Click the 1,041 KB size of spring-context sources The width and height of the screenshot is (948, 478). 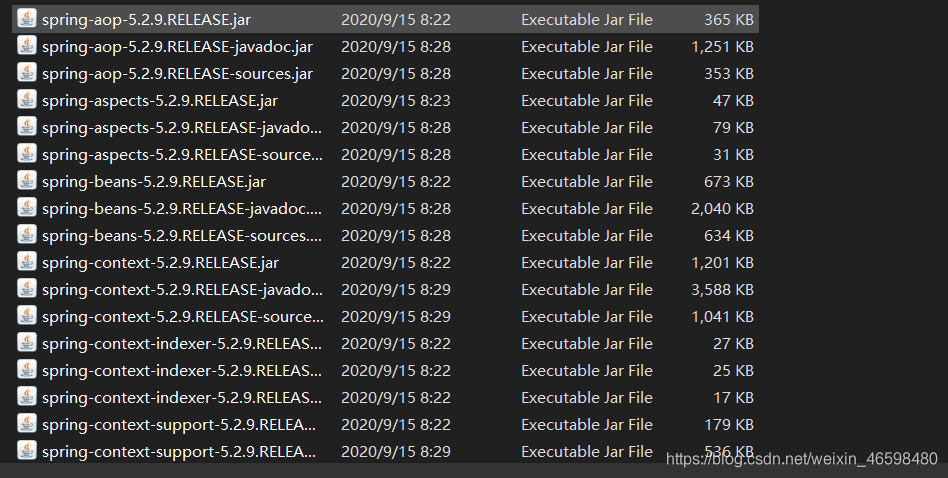pos(722,317)
